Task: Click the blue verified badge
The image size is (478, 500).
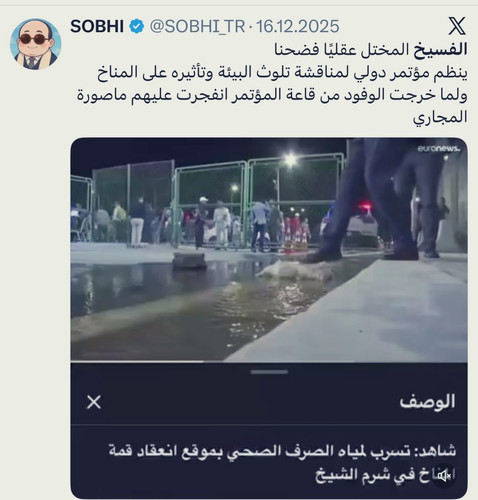Action: (137, 26)
